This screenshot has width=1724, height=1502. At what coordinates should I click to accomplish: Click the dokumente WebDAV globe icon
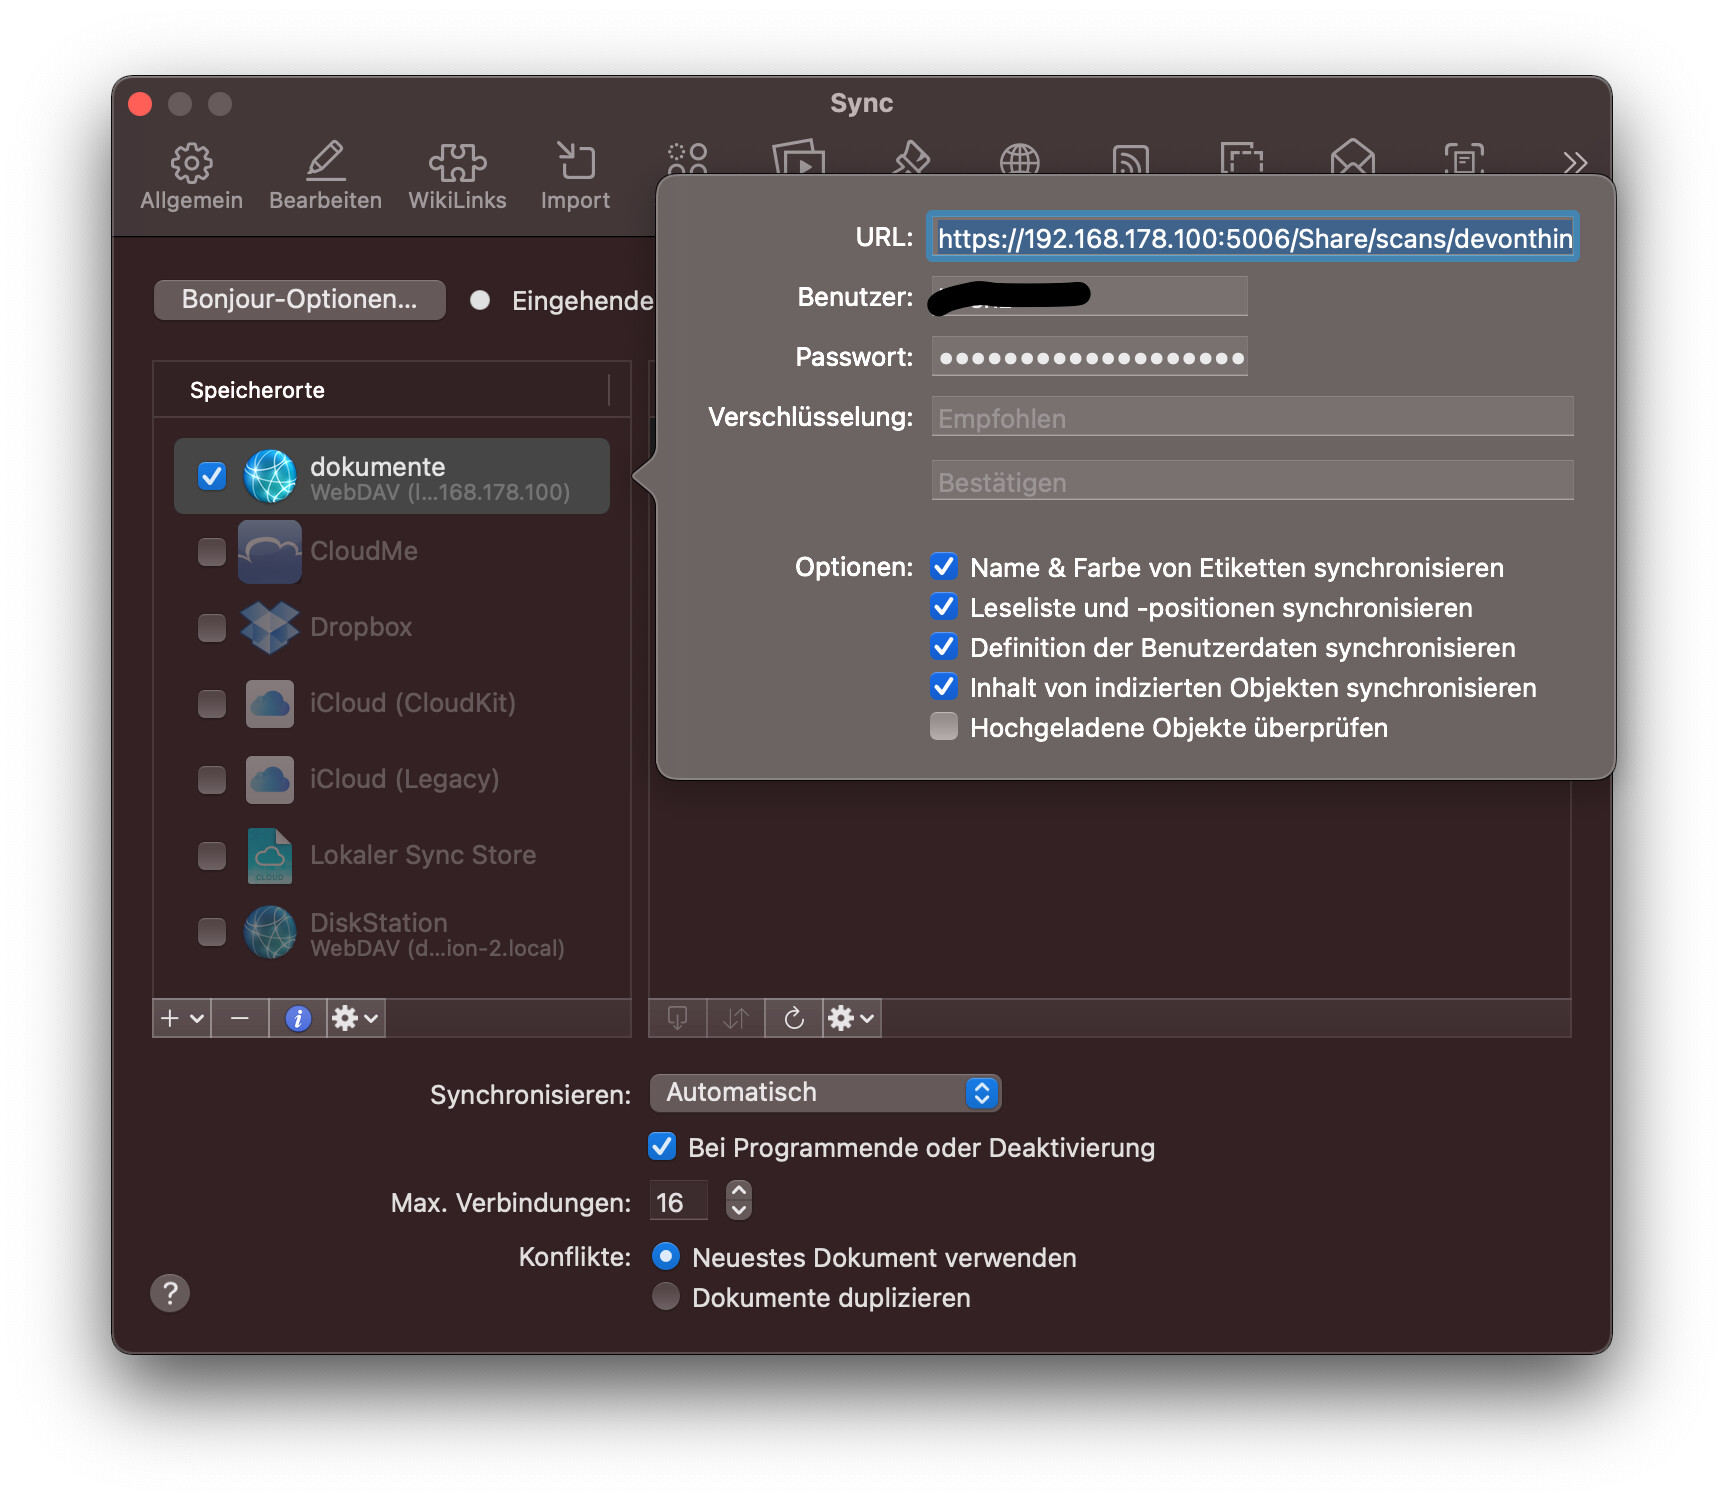[270, 476]
